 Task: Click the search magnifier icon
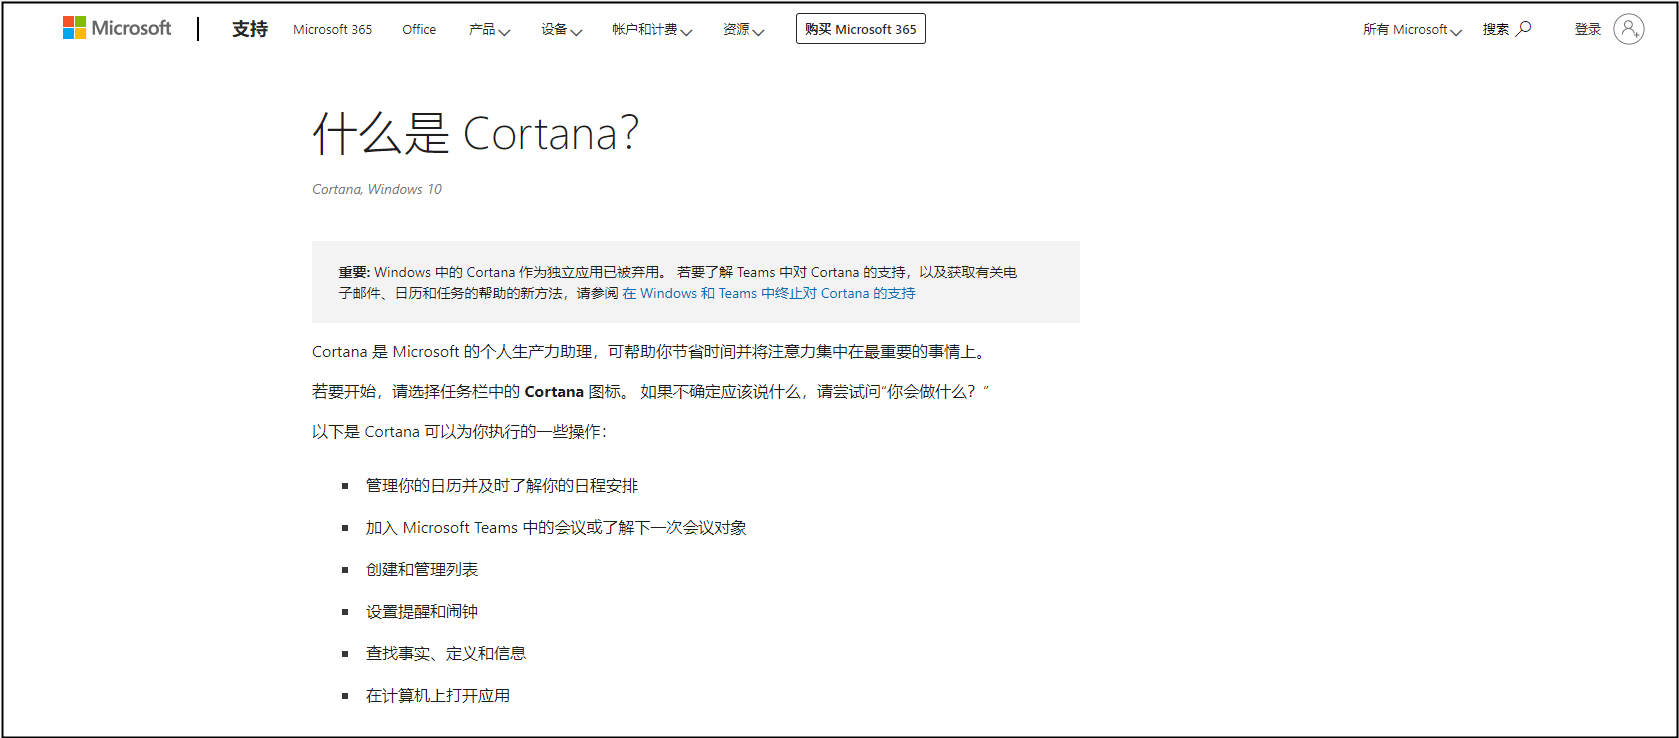tap(1524, 29)
